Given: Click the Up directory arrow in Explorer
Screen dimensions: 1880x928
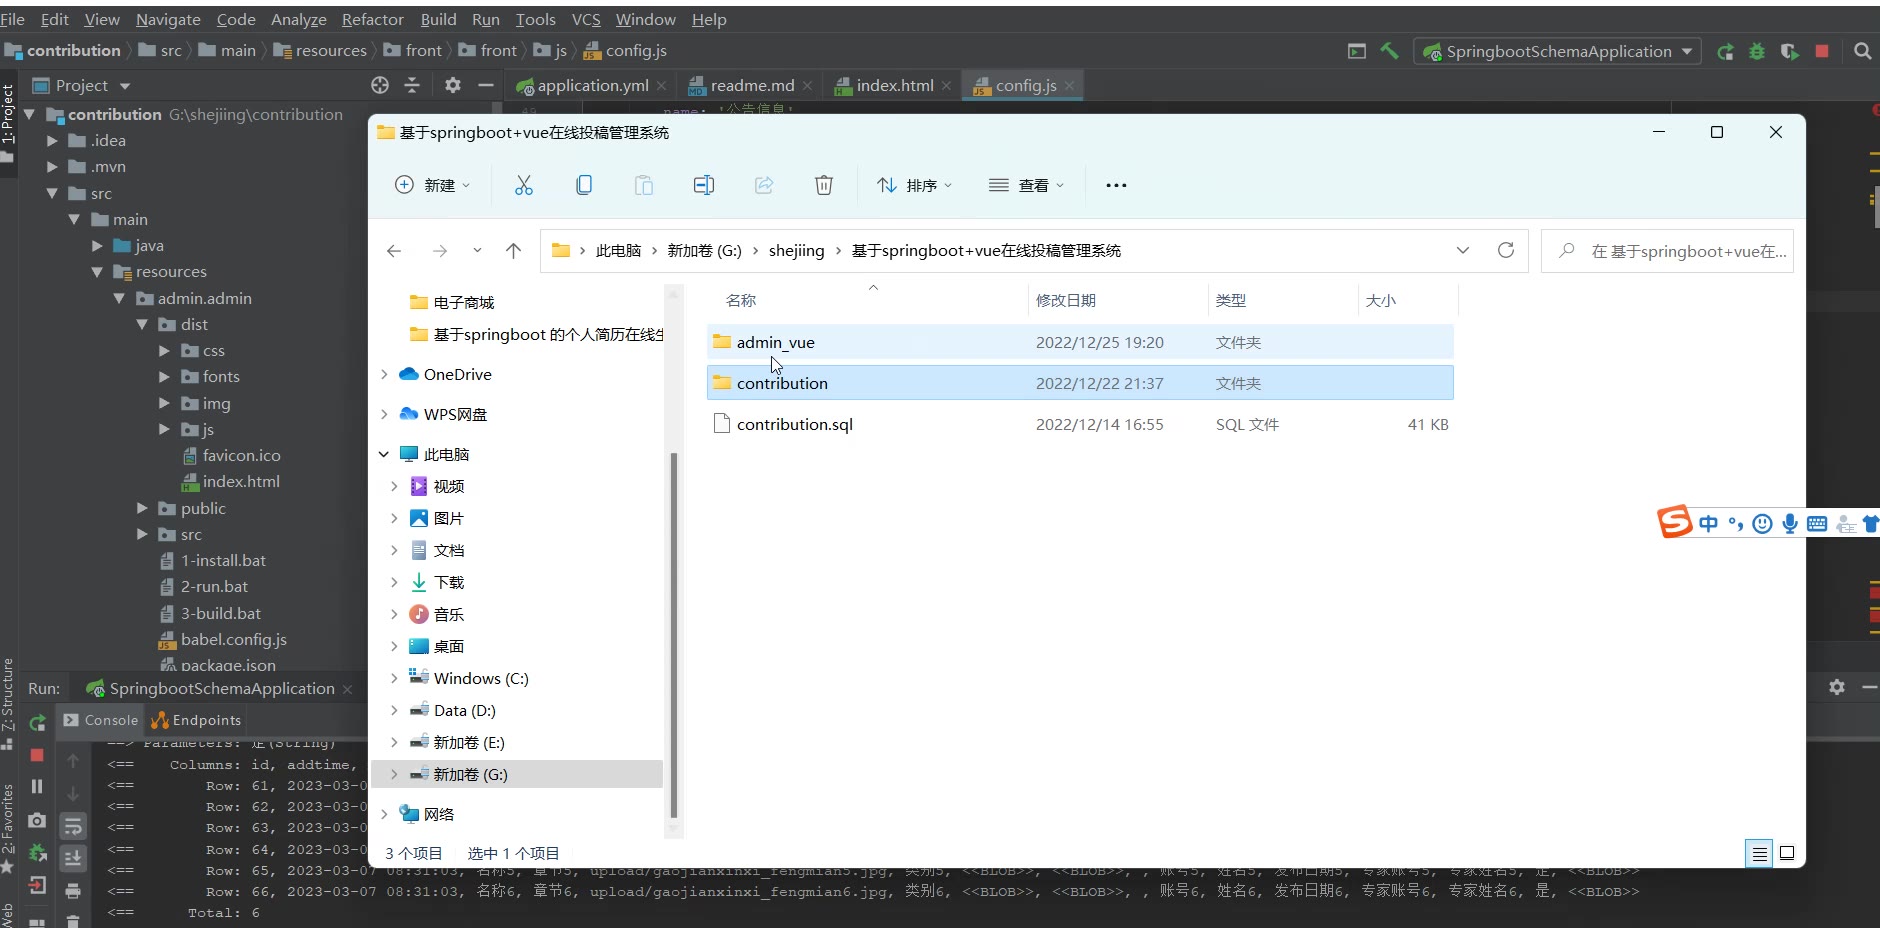Looking at the screenshot, I should (x=513, y=251).
